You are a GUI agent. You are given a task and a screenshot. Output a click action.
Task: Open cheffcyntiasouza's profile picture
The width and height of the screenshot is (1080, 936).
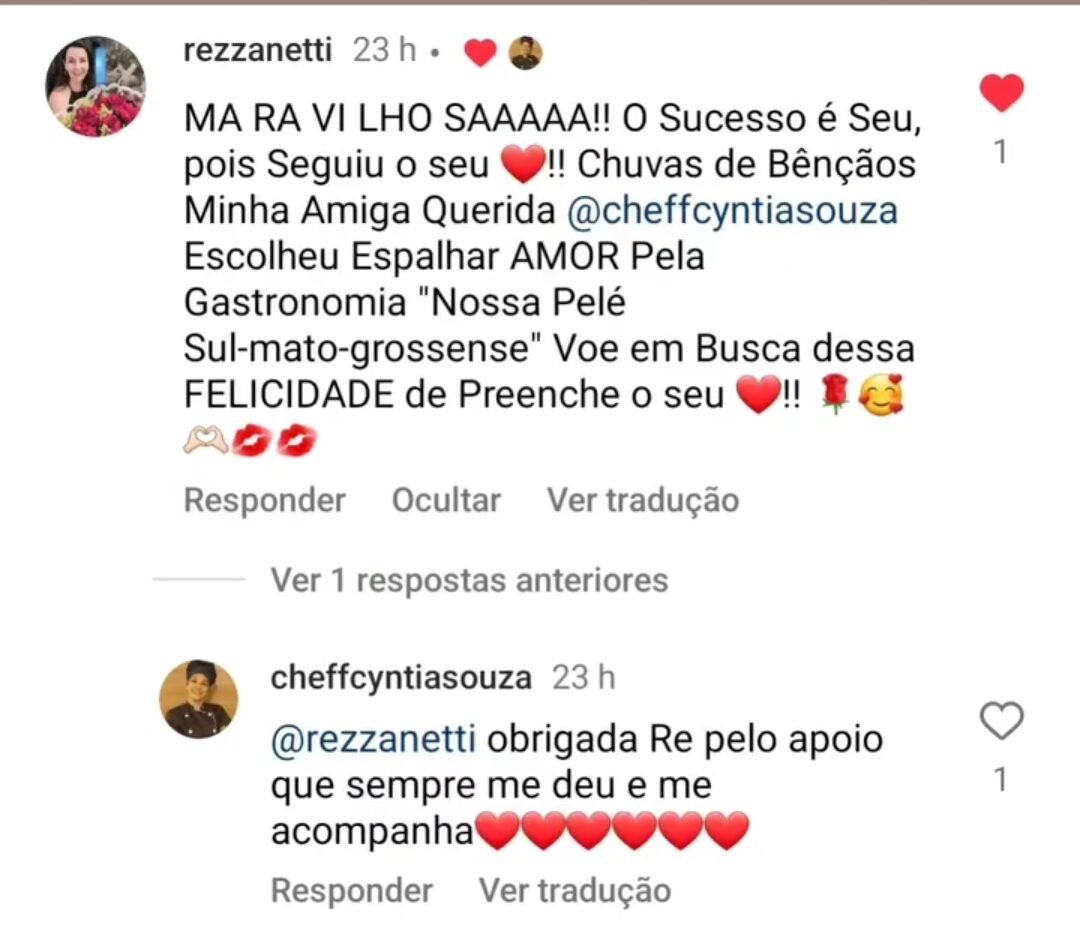[199, 699]
